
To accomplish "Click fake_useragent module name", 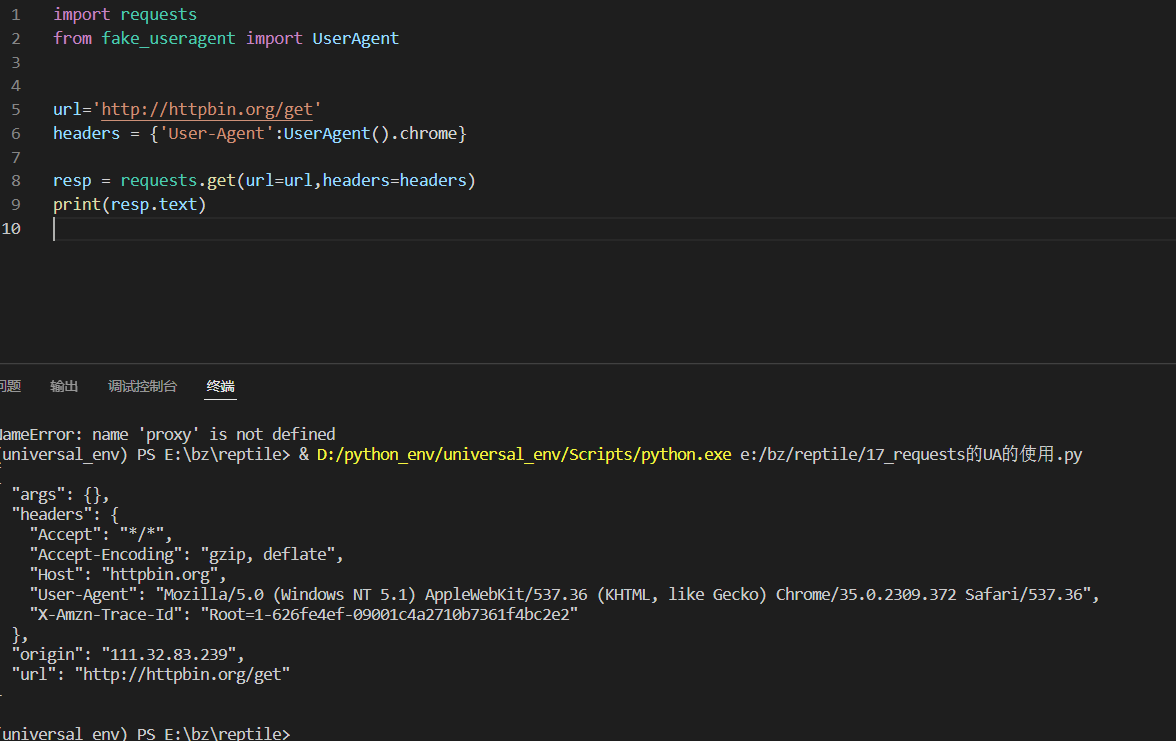I will coord(169,39).
